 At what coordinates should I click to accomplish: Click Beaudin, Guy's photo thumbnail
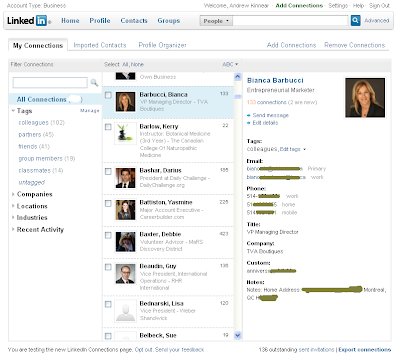(125, 274)
